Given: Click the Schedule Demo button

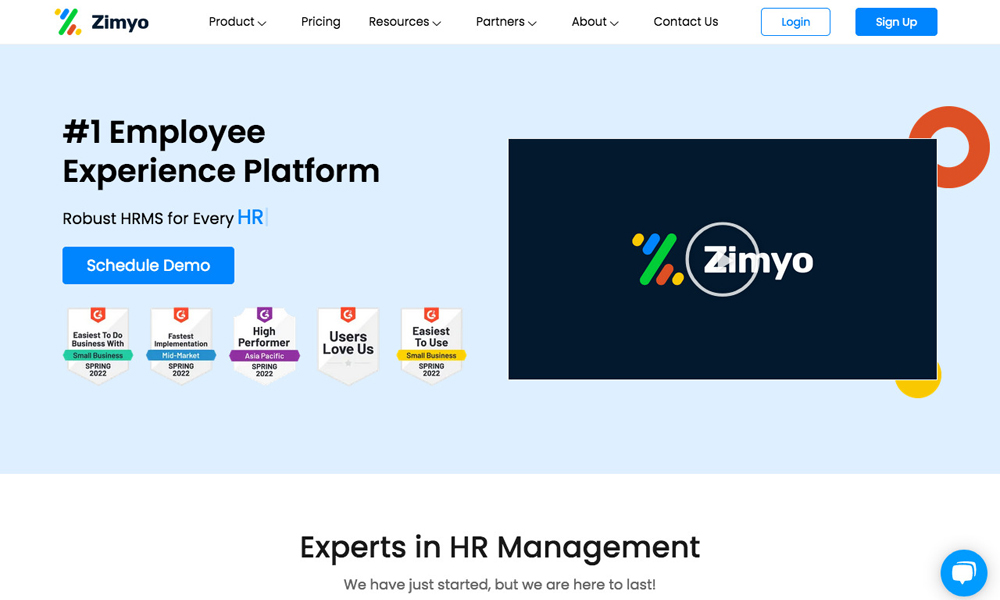Looking at the screenshot, I should point(148,266).
